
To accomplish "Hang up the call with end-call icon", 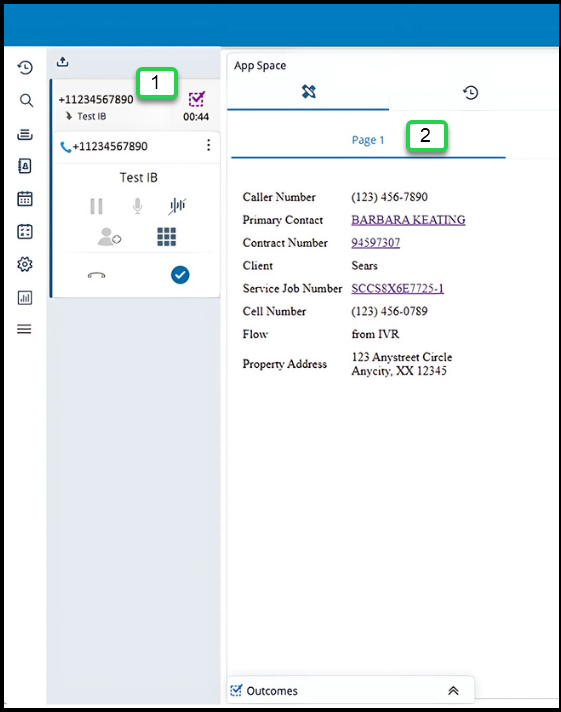I will pyautogui.click(x=96, y=275).
